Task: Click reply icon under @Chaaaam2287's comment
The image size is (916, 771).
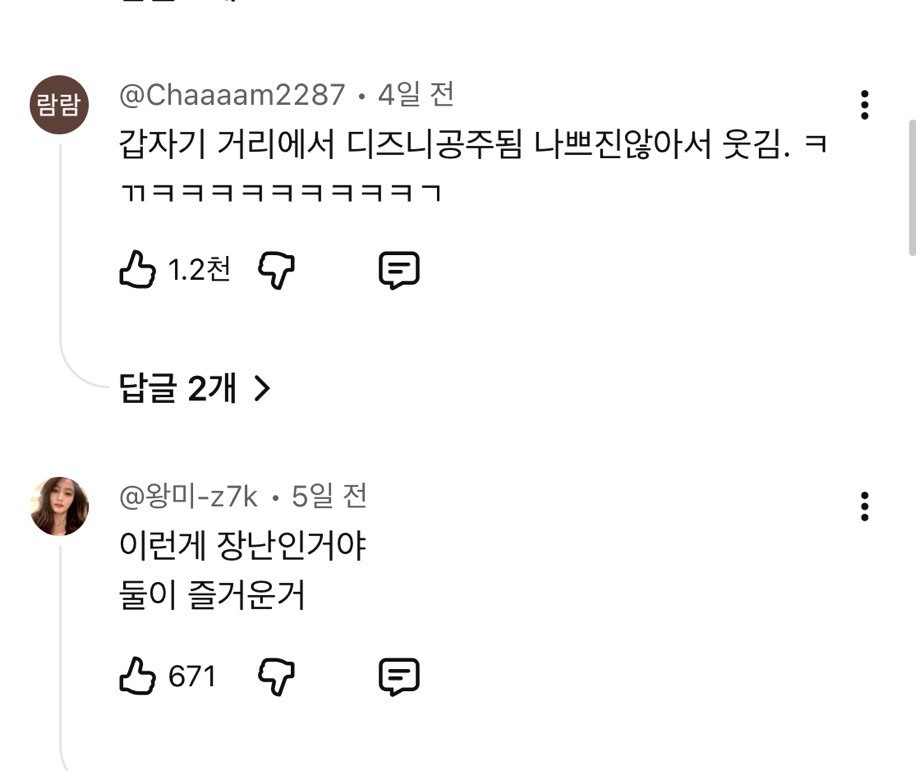Action: click(x=398, y=270)
